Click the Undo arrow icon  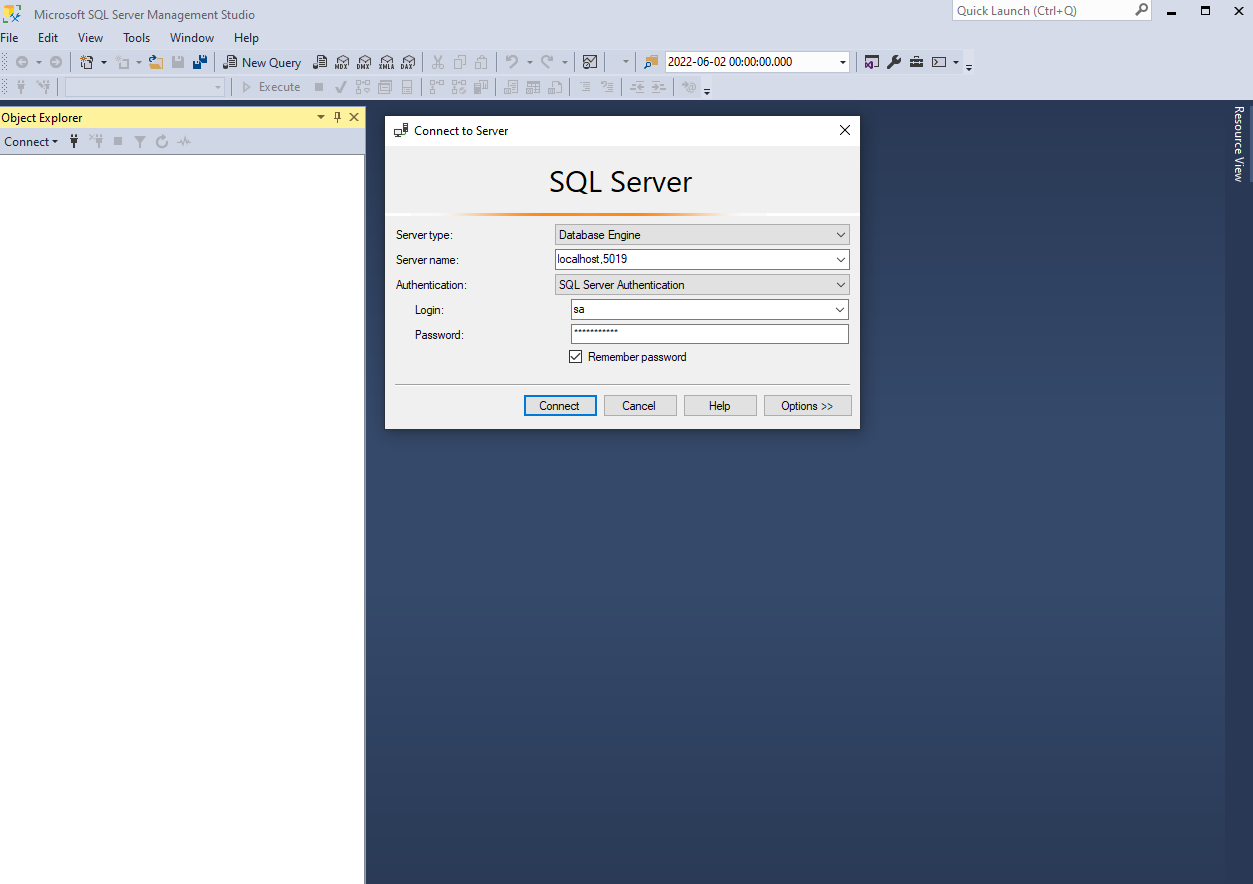coord(512,62)
